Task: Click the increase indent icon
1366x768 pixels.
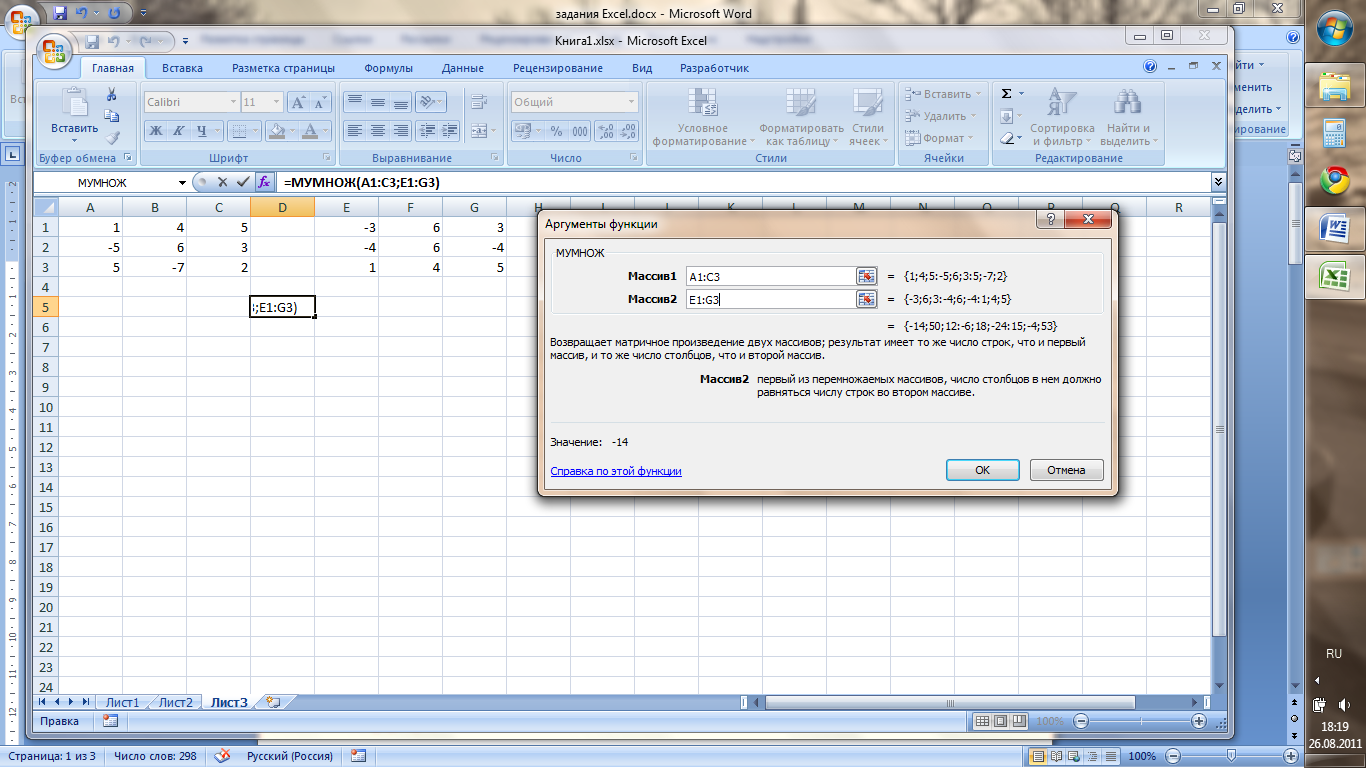Action: (x=449, y=131)
